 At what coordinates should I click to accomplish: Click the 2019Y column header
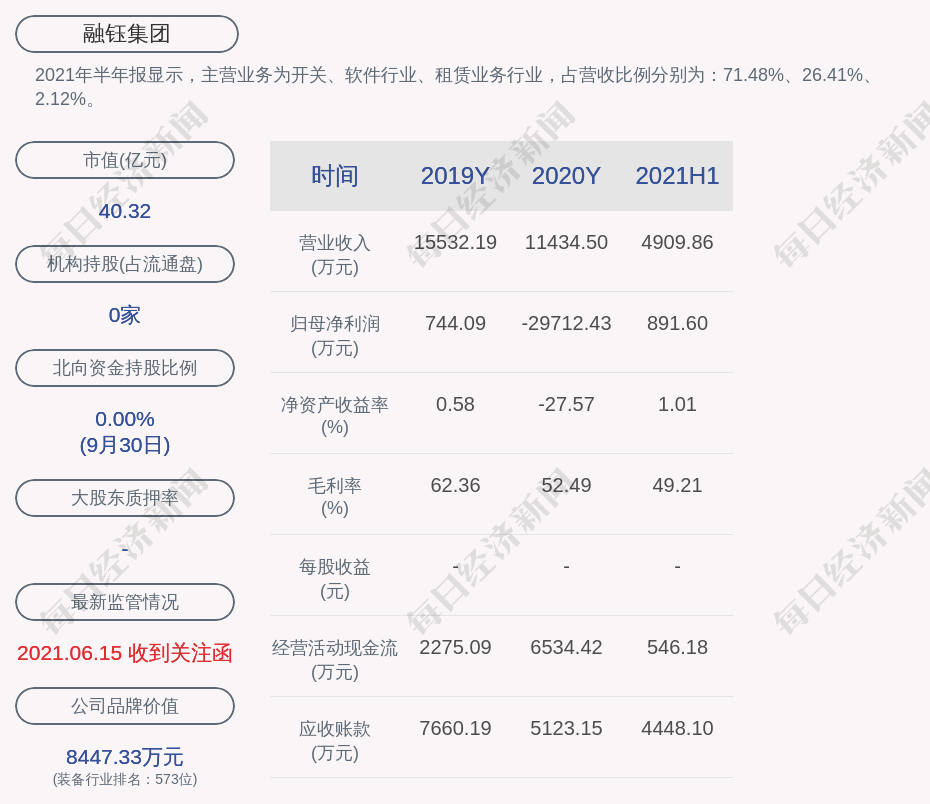(455, 176)
